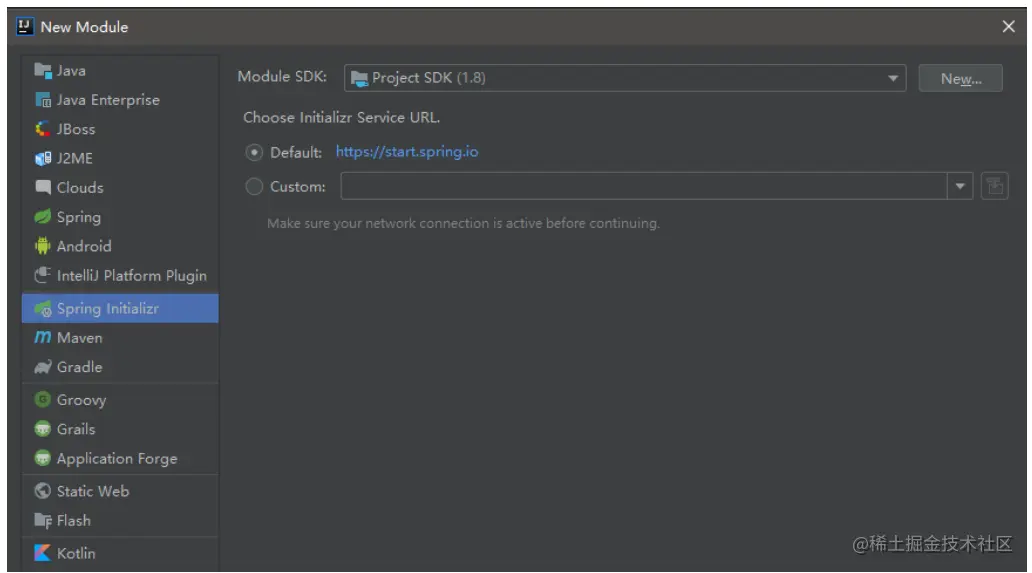Click the Gradle elephant icon

43,367
